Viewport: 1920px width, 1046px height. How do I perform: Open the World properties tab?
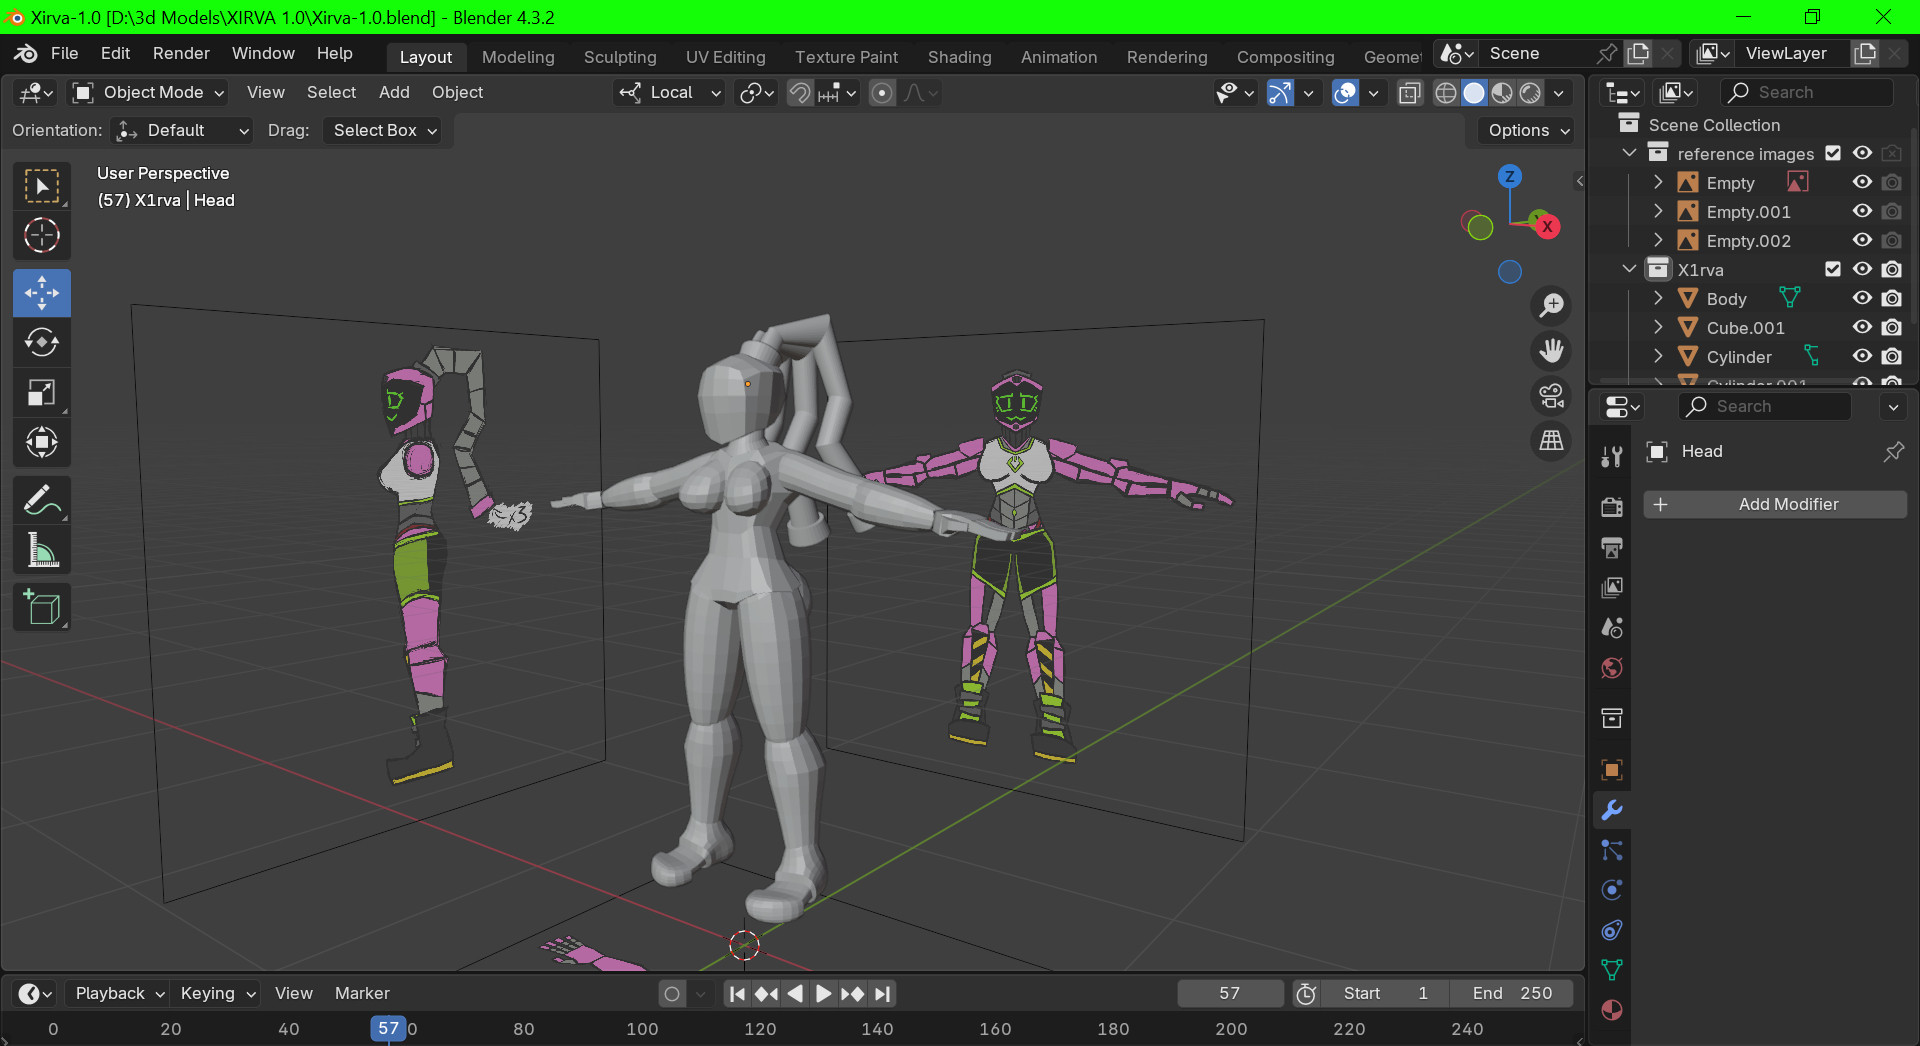(x=1611, y=668)
